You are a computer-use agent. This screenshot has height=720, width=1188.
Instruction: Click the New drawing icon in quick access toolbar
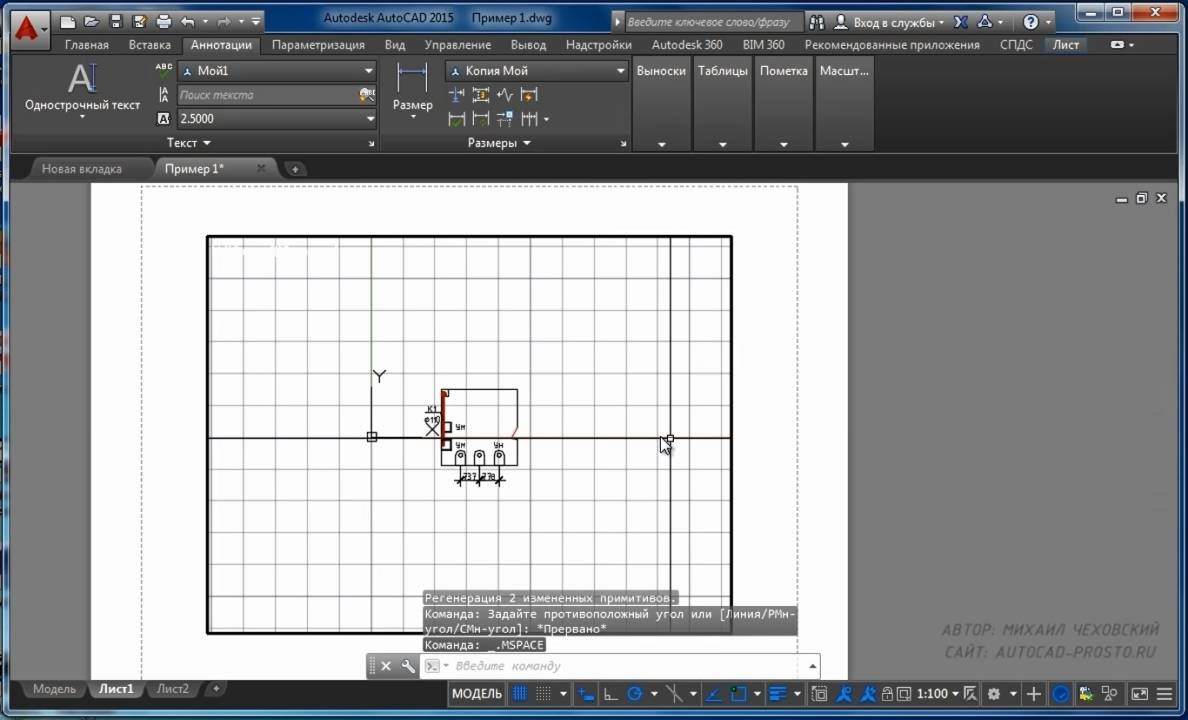(x=67, y=22)
